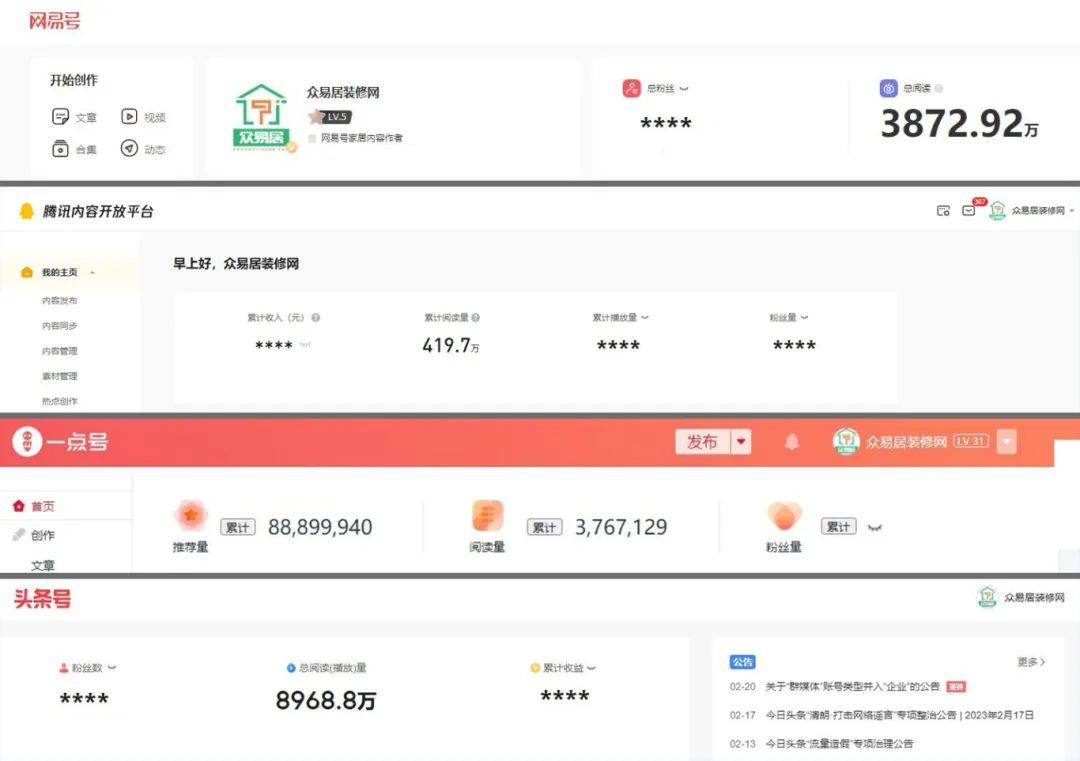Open the 总阅读 help tooltip icon
The height and width of the screenshot is (761, 1080).
pos(939,88)
